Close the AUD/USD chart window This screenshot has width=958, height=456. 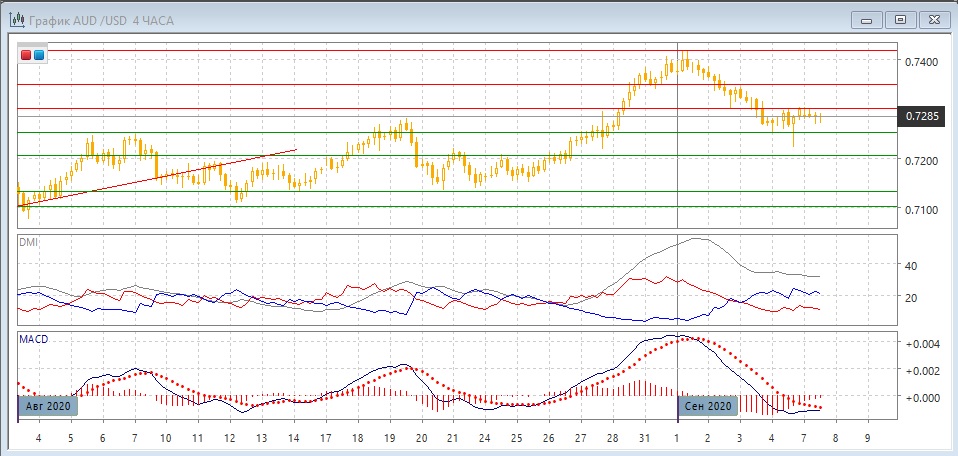coord(934,19)
